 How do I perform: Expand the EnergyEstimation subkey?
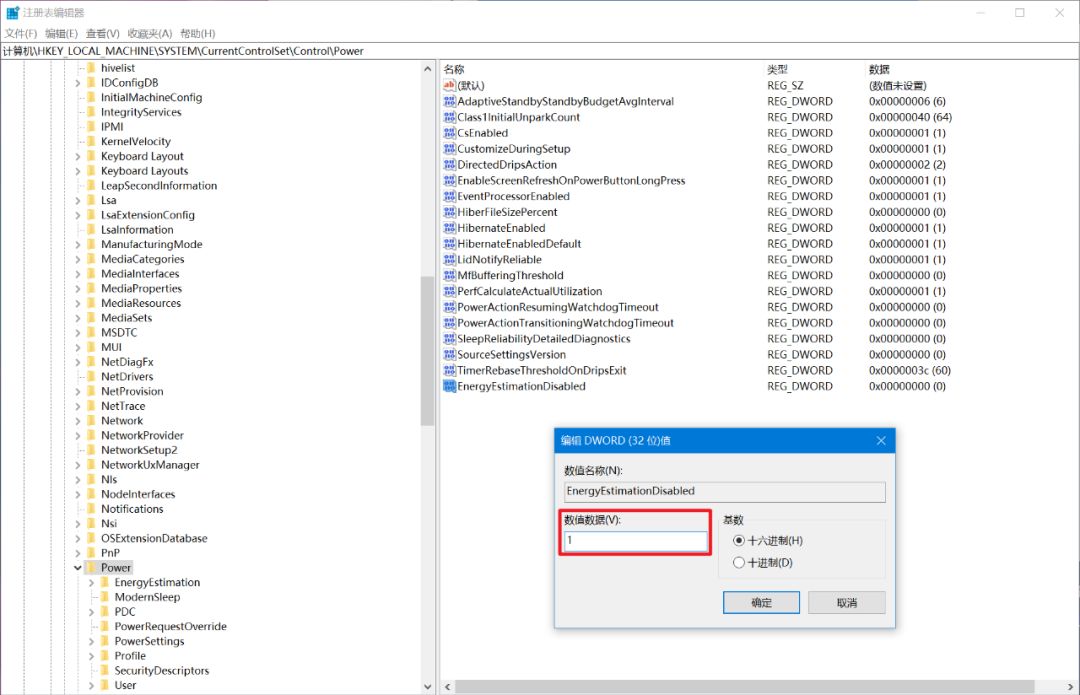(x=91, y=582)
